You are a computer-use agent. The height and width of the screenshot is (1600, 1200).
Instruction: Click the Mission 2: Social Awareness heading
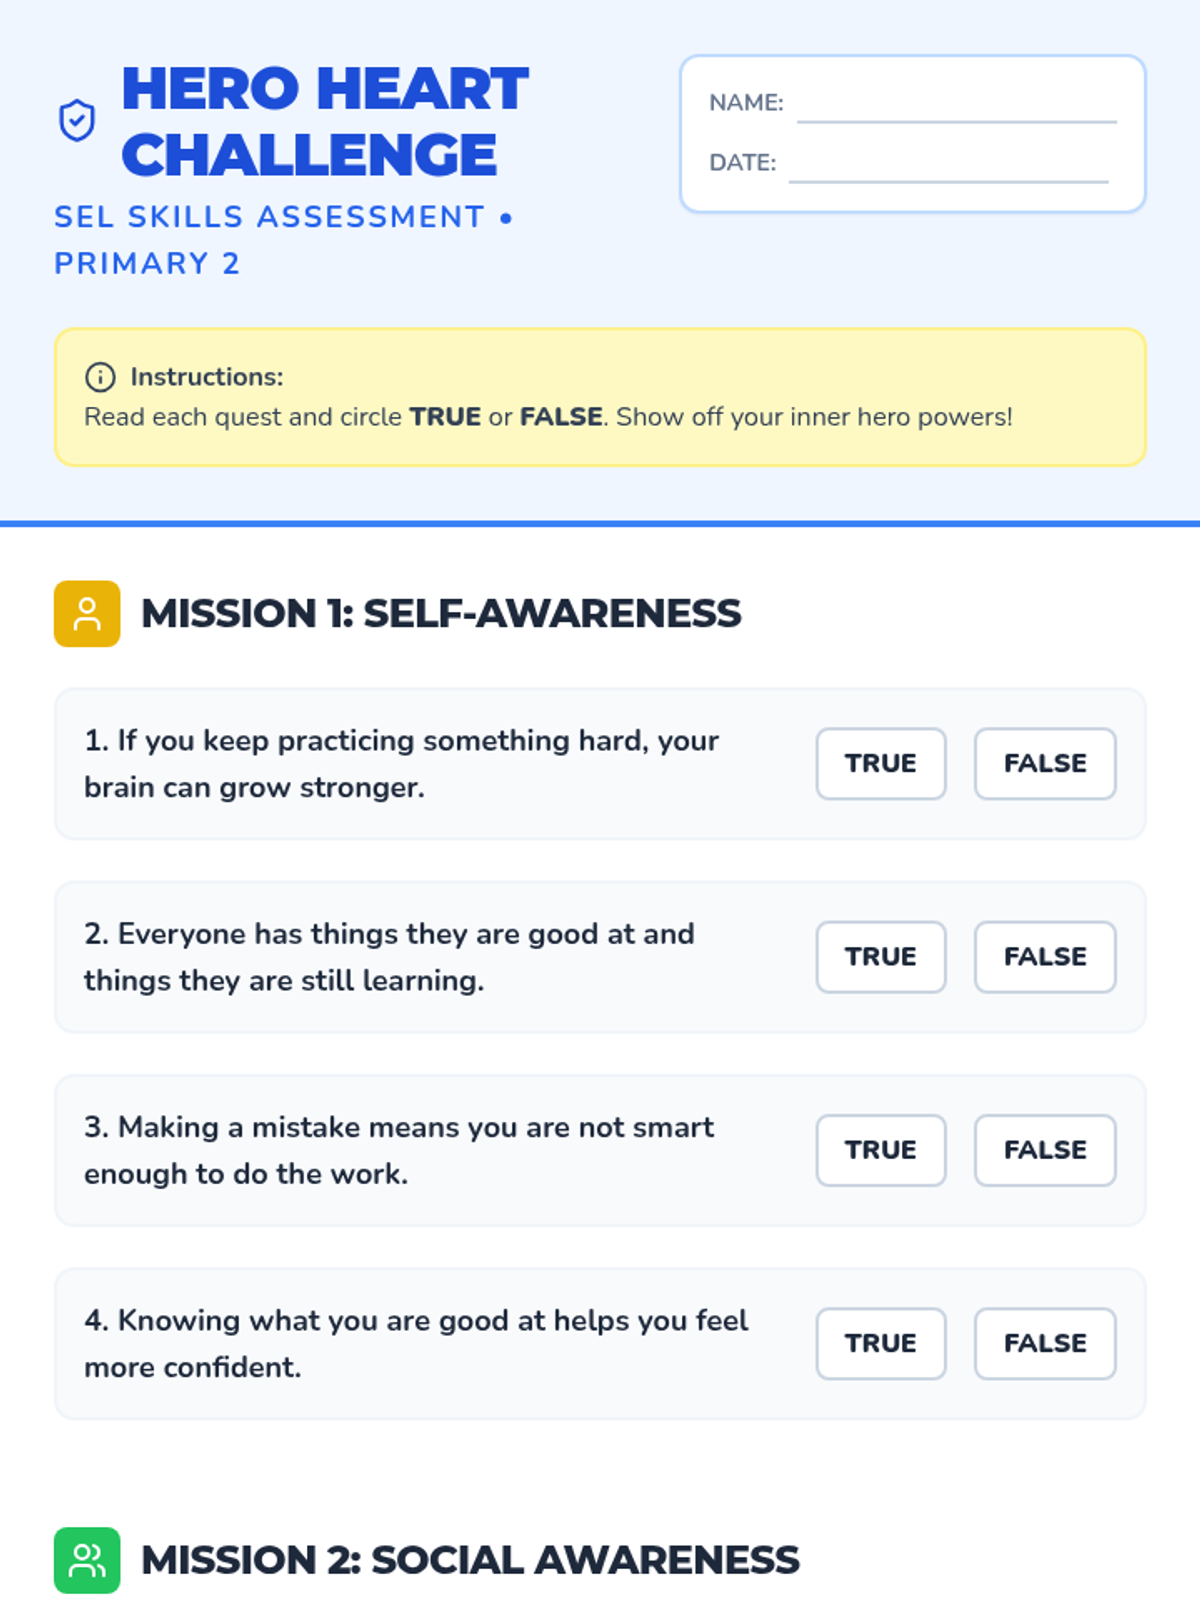[x=470, y=1560]
